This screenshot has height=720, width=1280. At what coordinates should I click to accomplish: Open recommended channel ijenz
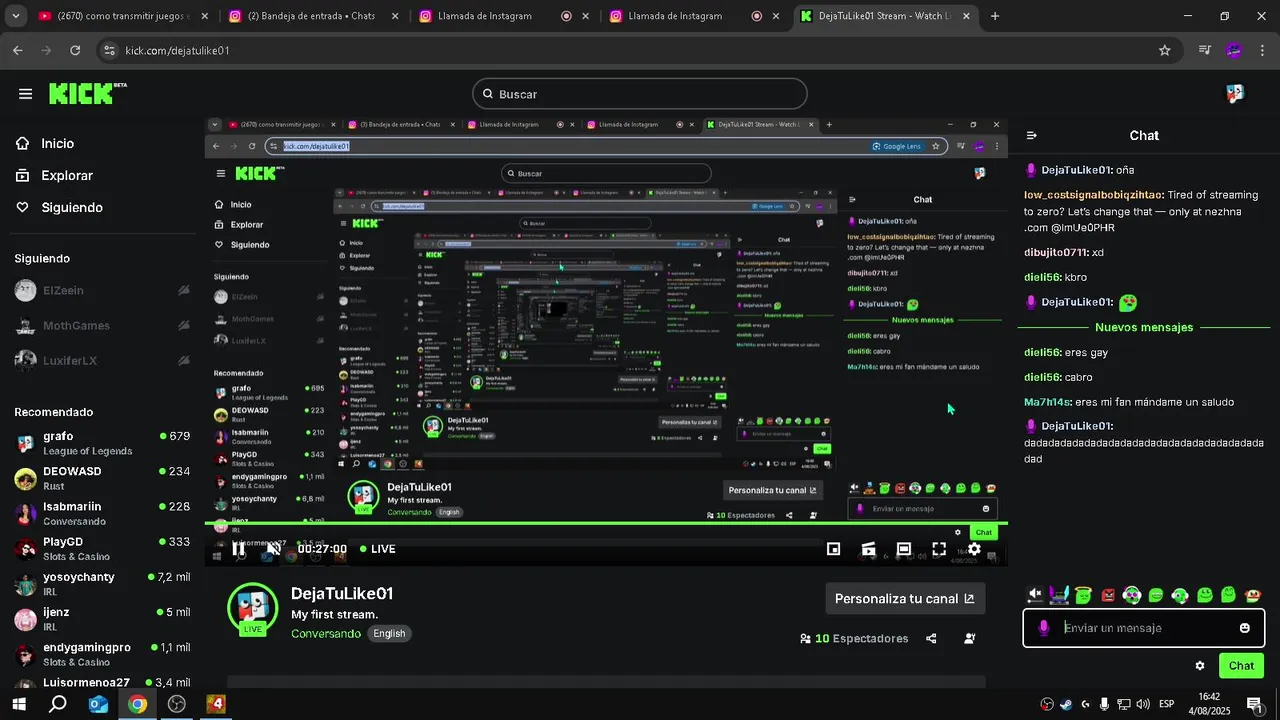coord(100,618)
